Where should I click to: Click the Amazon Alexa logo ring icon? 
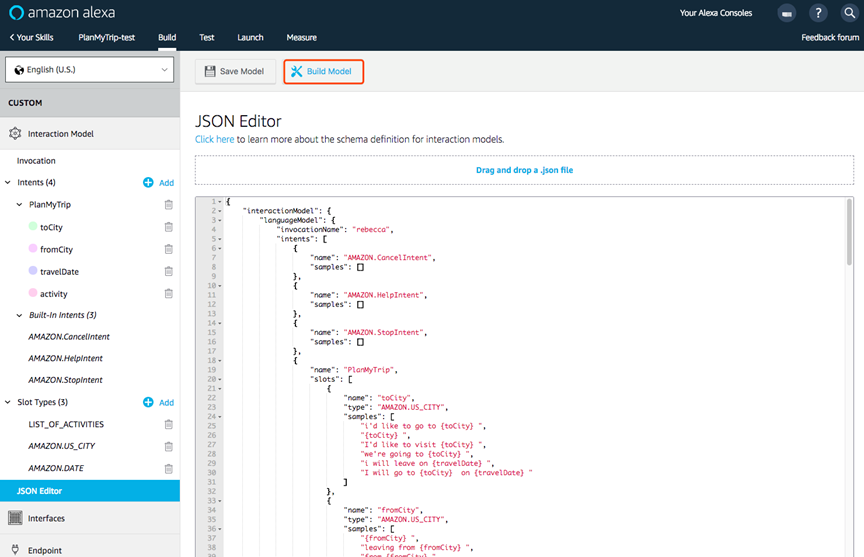(x=17, y=12)
